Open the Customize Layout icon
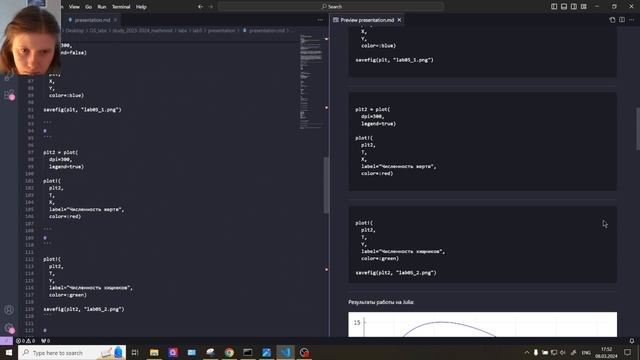The height and width of the screenshot is (360, 640). (584, 7)
